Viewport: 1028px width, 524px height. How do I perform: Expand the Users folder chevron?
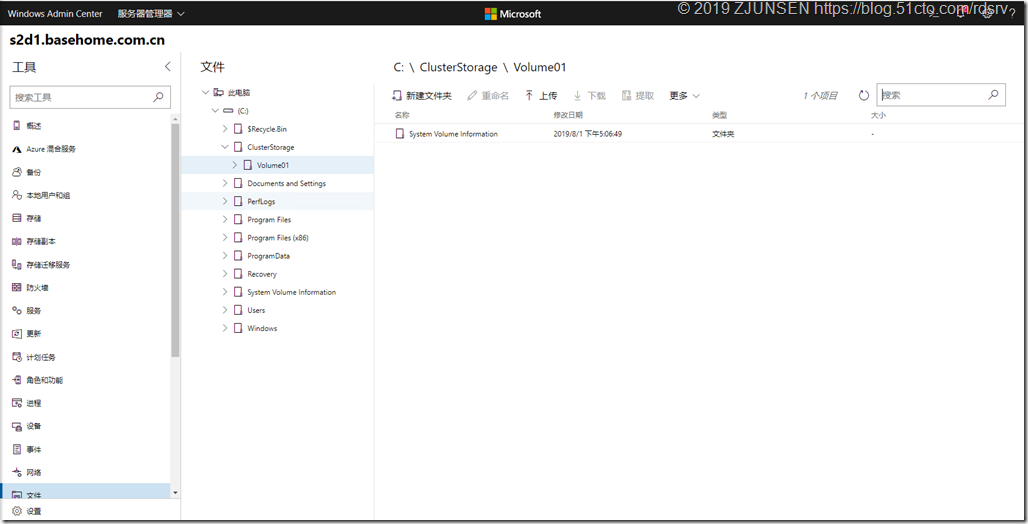[x=225, y=310]
